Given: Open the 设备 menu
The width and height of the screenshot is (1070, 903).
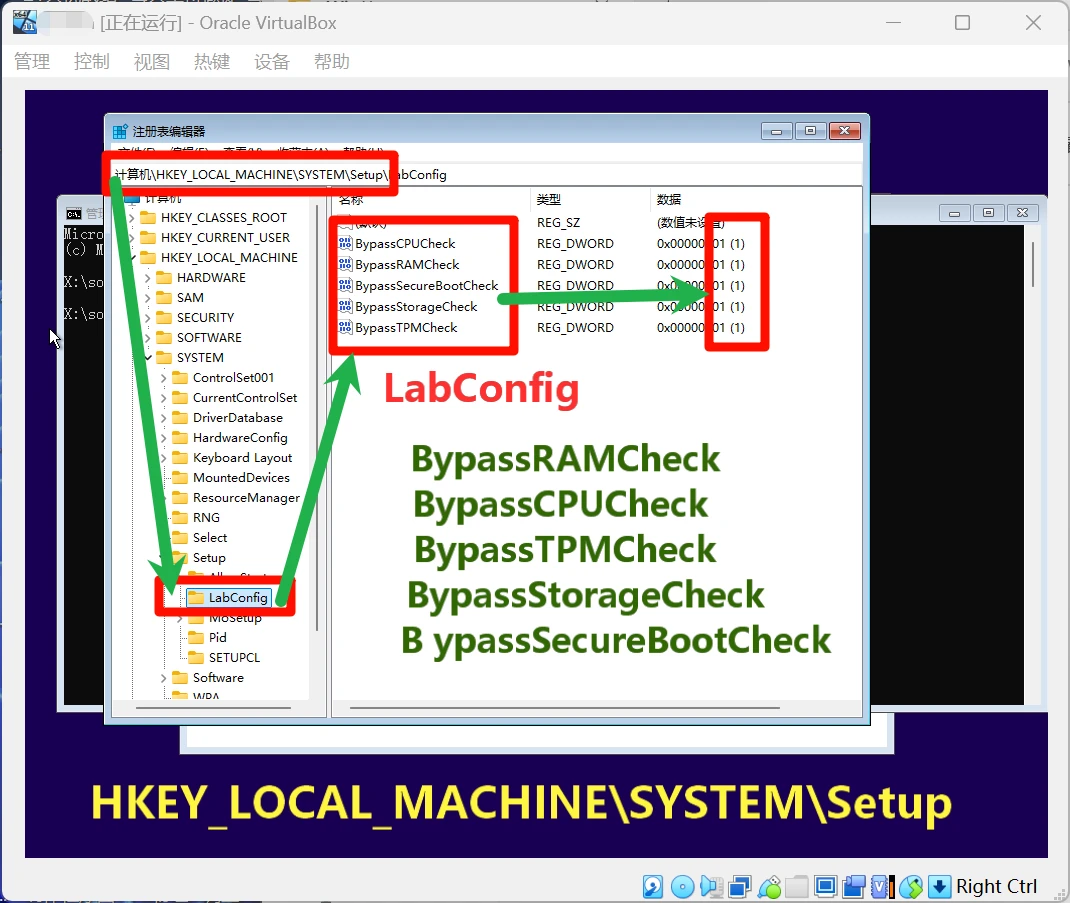Looking at the screenshot, I should click(272, 62).
